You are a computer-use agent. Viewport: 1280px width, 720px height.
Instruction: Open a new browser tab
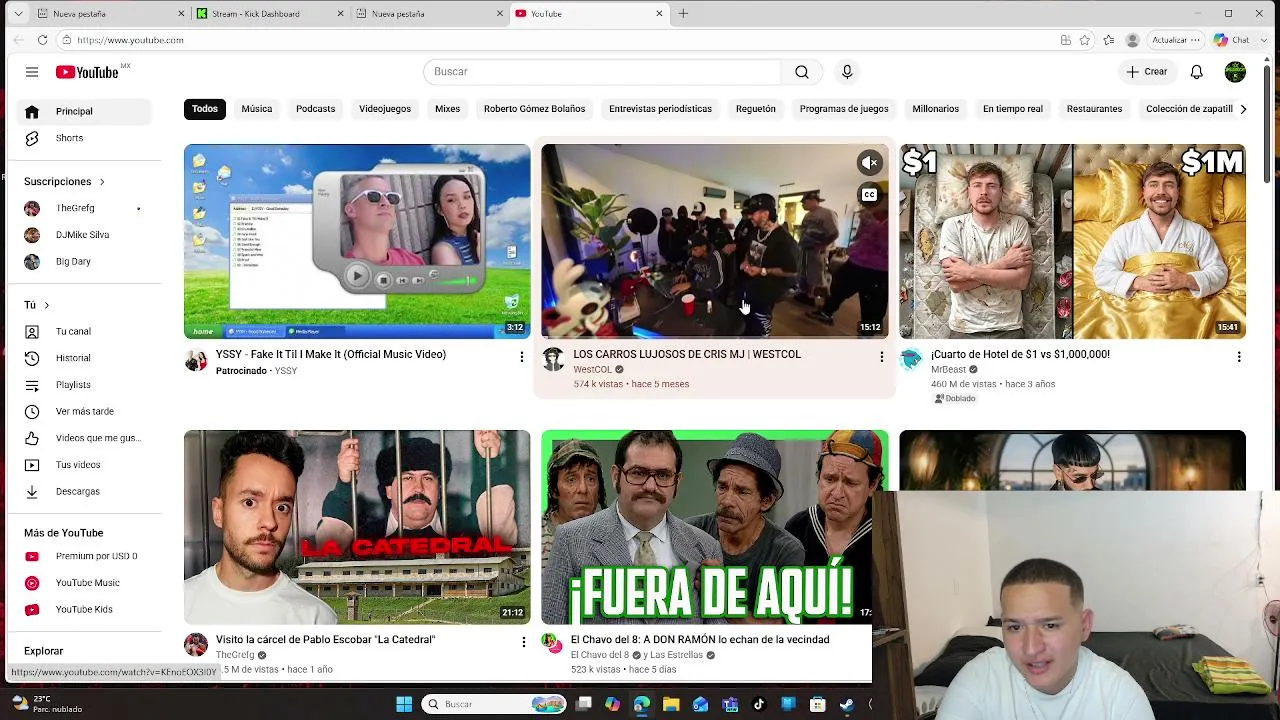pos(683,14)
